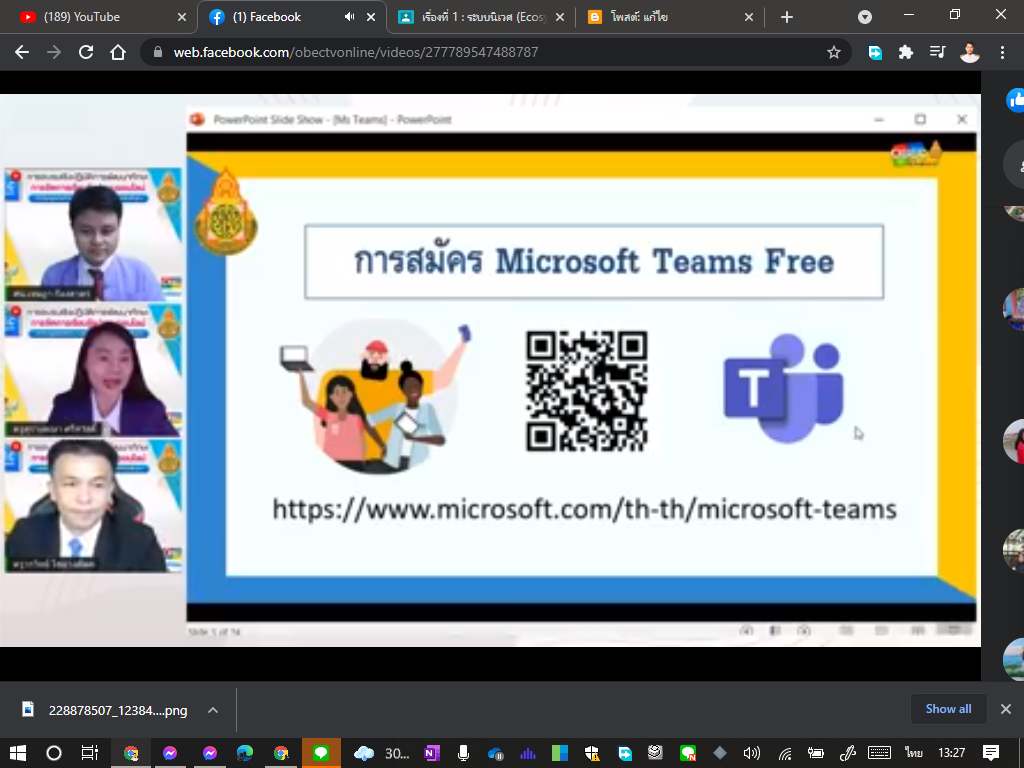Open Cortana search circle
The width and height of the screenshot is (1024, 768).
(x=54, y=753)
